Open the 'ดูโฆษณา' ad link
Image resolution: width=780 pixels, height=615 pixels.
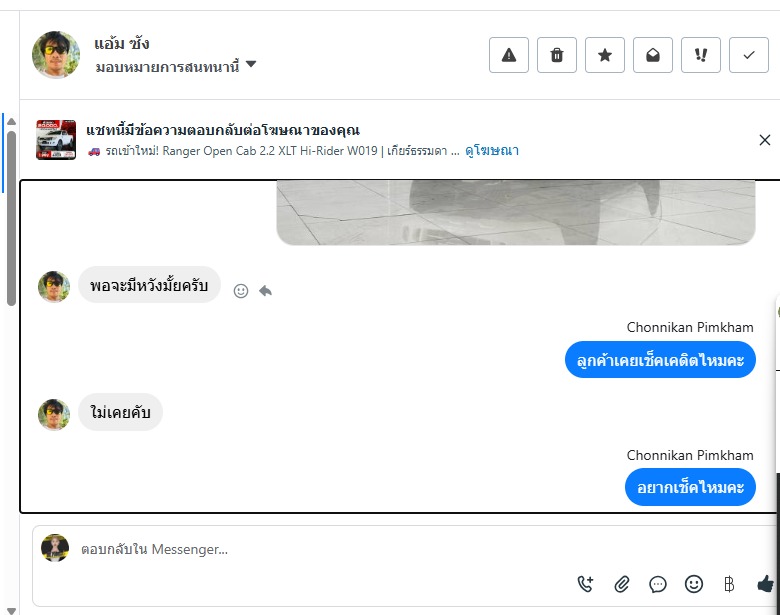click(492, 151)
